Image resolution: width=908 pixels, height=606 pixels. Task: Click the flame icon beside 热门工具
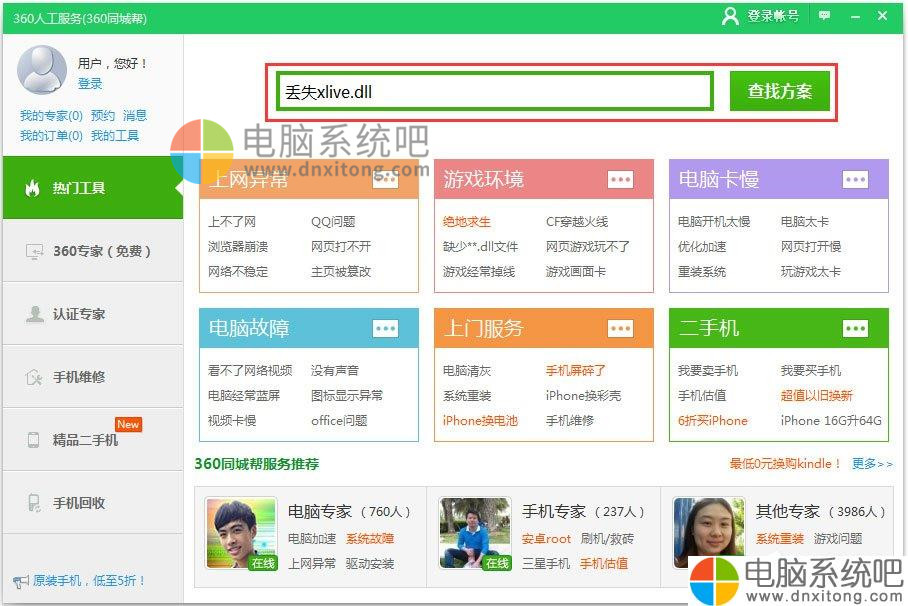tap(32, 188)
